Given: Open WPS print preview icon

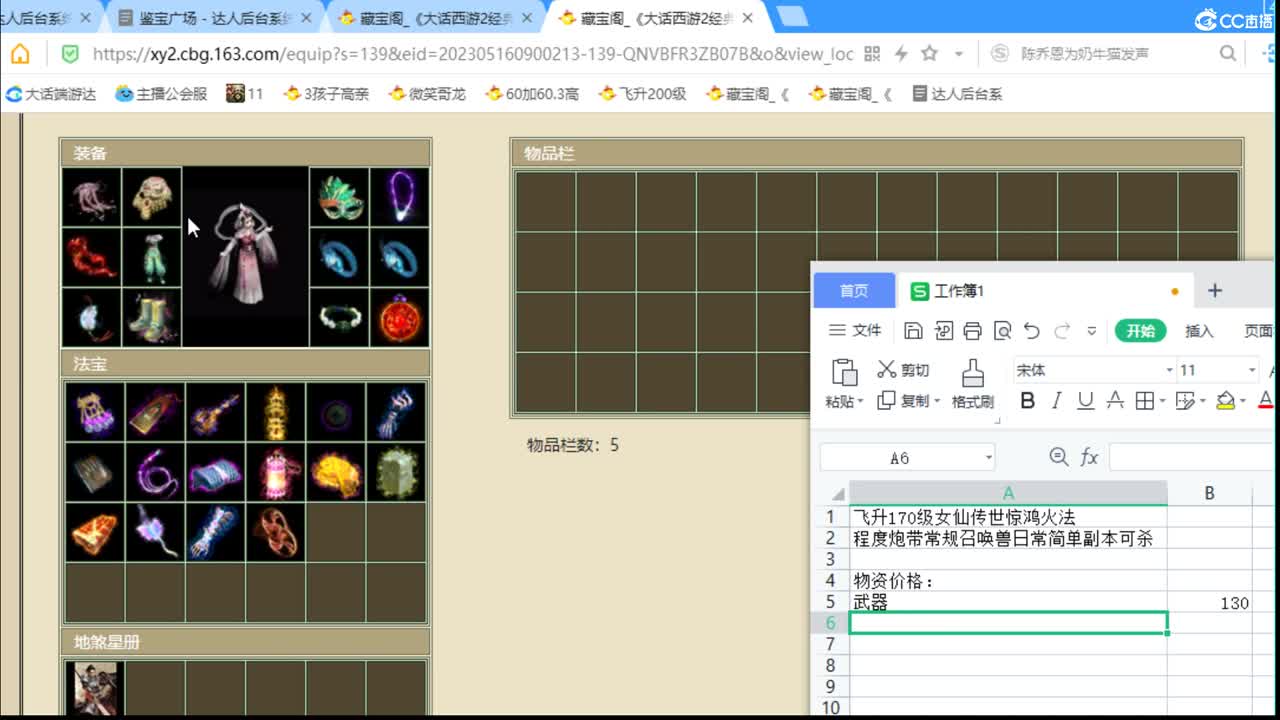Looking at the screenshot, I should click(x=1003, y=331).
